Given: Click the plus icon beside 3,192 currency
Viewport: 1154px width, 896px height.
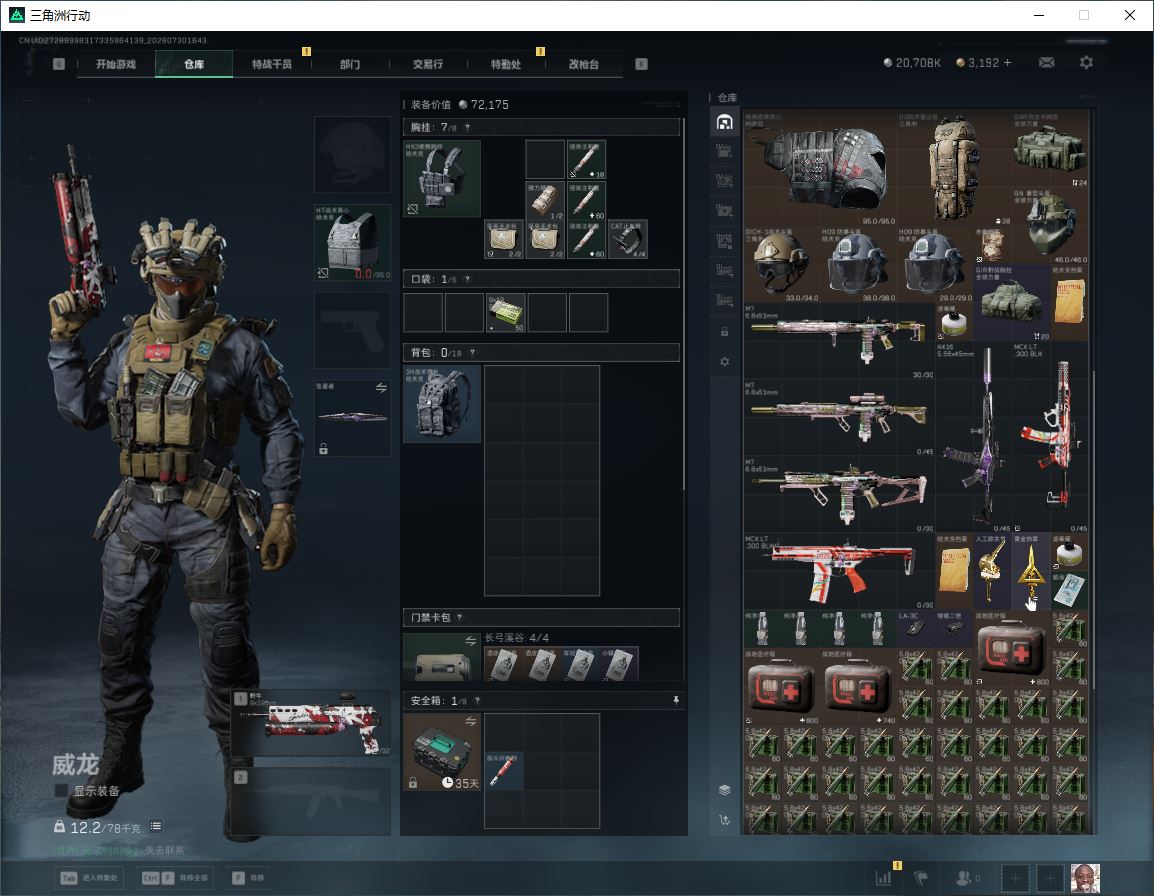Looking at the screenshot, I should (1008, 63).
